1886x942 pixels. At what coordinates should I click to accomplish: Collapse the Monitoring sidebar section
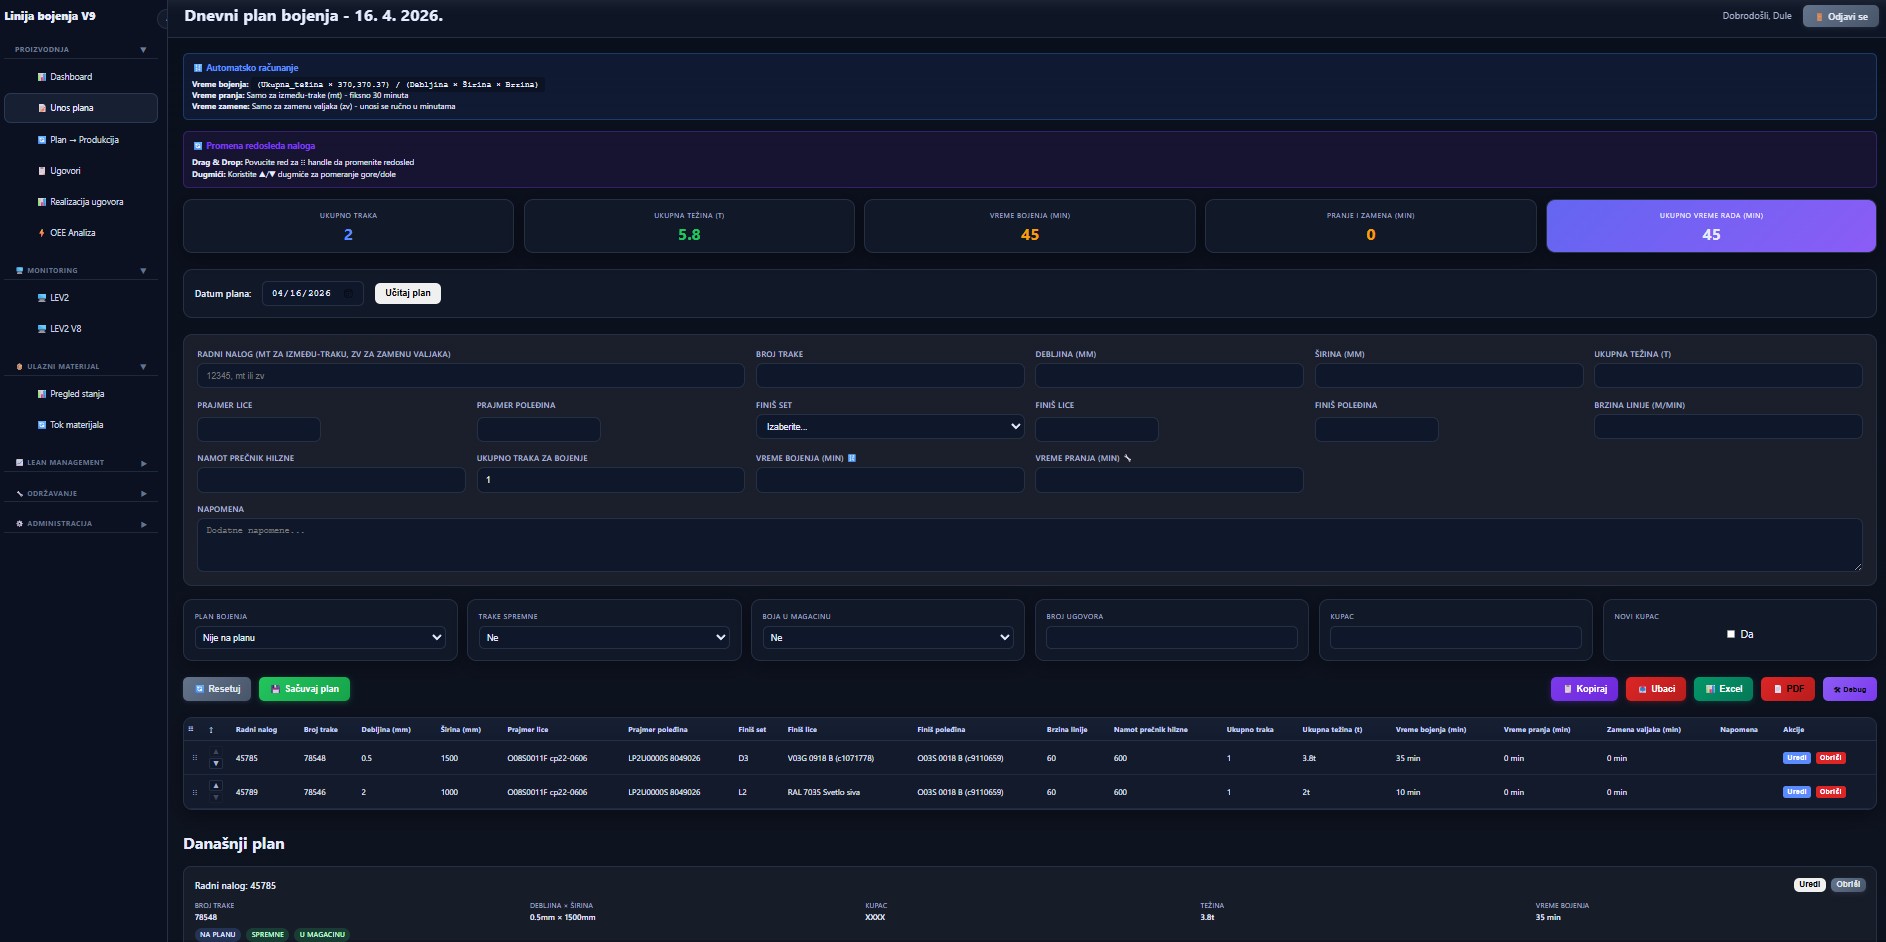coord(80,270)
